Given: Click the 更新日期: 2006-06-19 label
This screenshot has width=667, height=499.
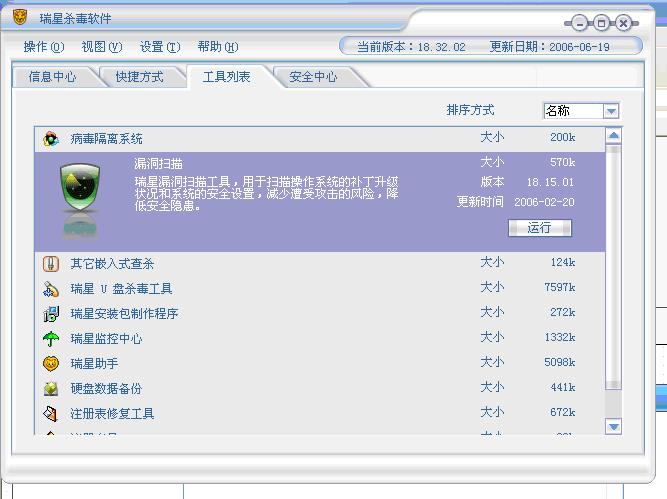Looking at the screenshot, I should 550,47.
